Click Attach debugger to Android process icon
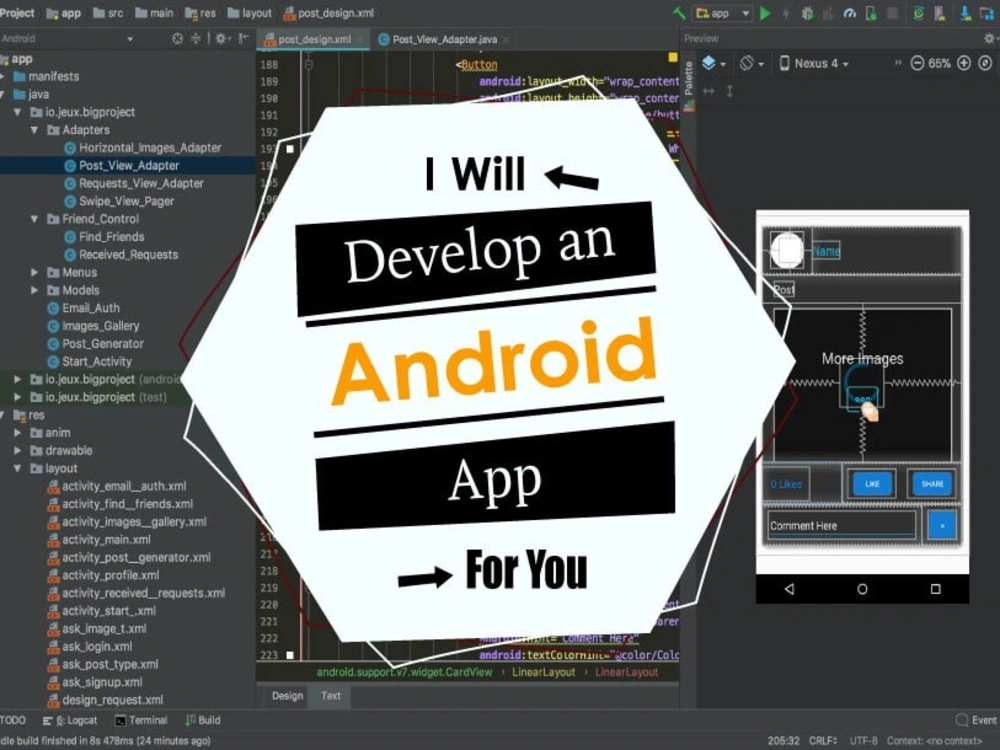The image size is (1000, 750). [871, 13]
